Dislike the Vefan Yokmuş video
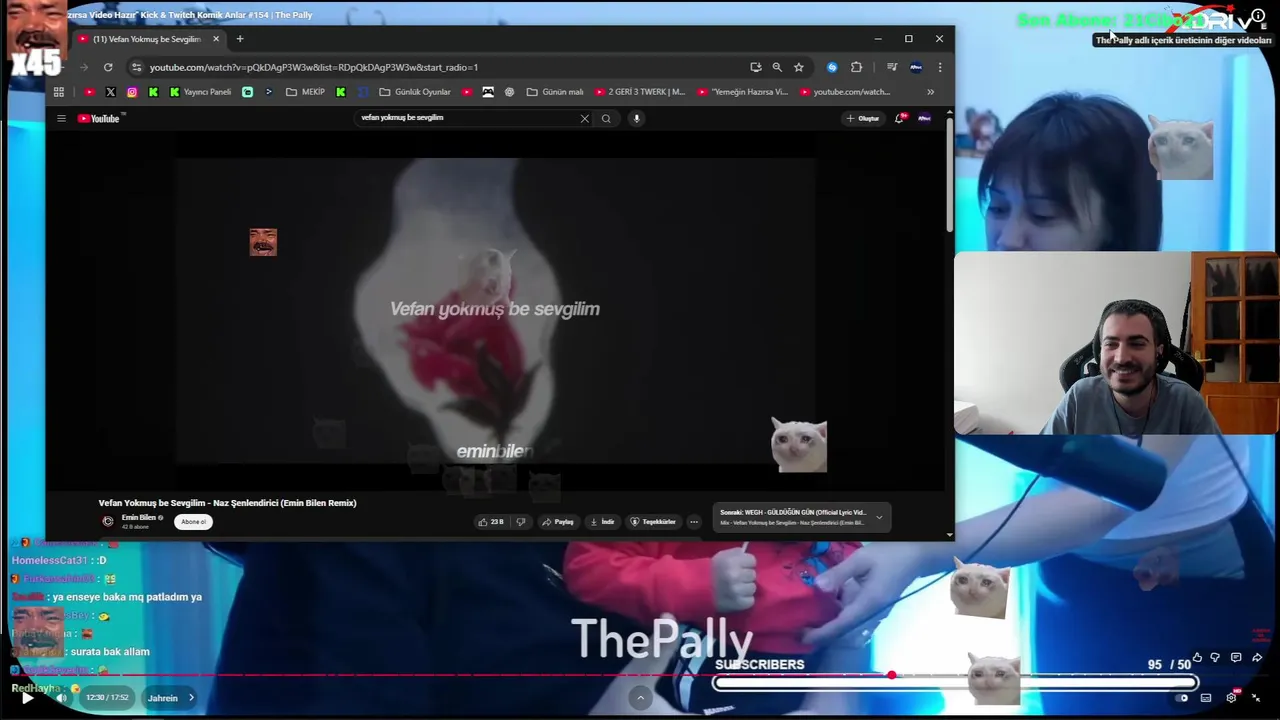 520,522
